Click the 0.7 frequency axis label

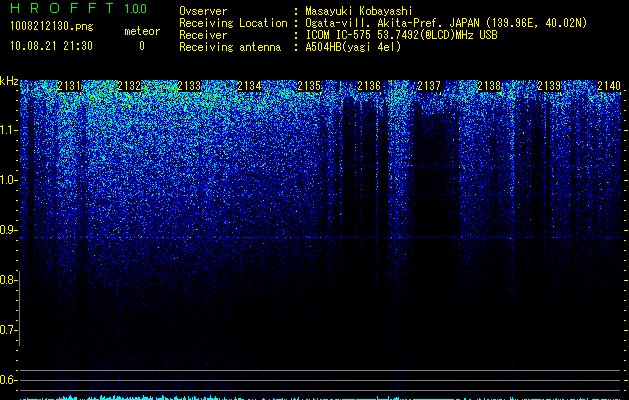pos(7,330)
